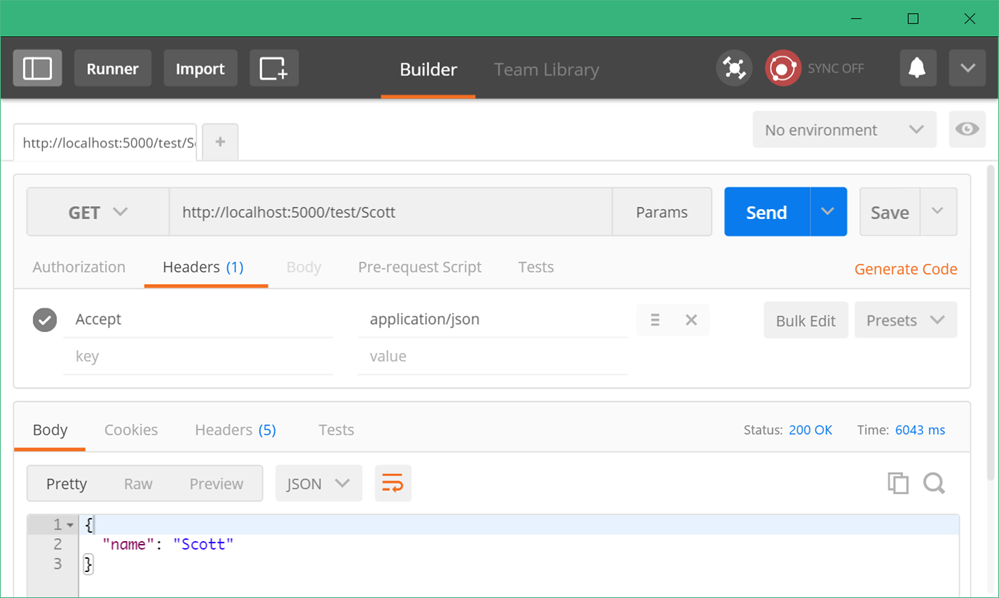Uncheck the Accept header checkbox
Screen dimensions: 999x598
tap(44, 319)
